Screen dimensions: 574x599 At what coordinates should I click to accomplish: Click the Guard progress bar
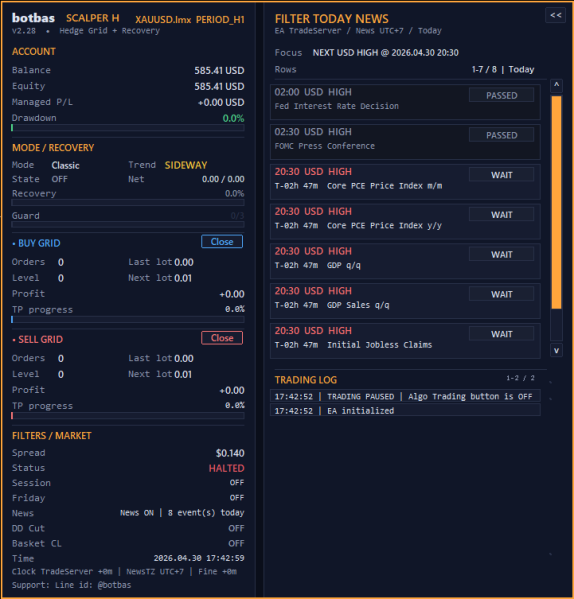pos(128,225)
